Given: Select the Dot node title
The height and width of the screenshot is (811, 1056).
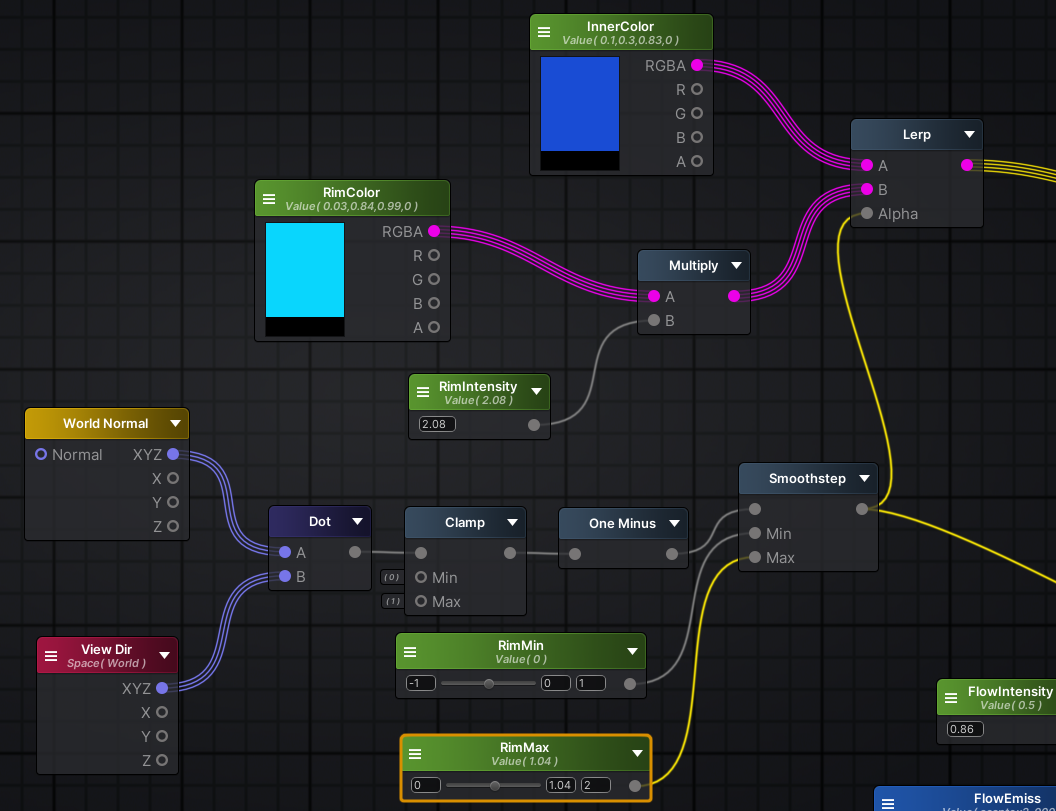Looking at the screenshot, I should pos(319,521).
